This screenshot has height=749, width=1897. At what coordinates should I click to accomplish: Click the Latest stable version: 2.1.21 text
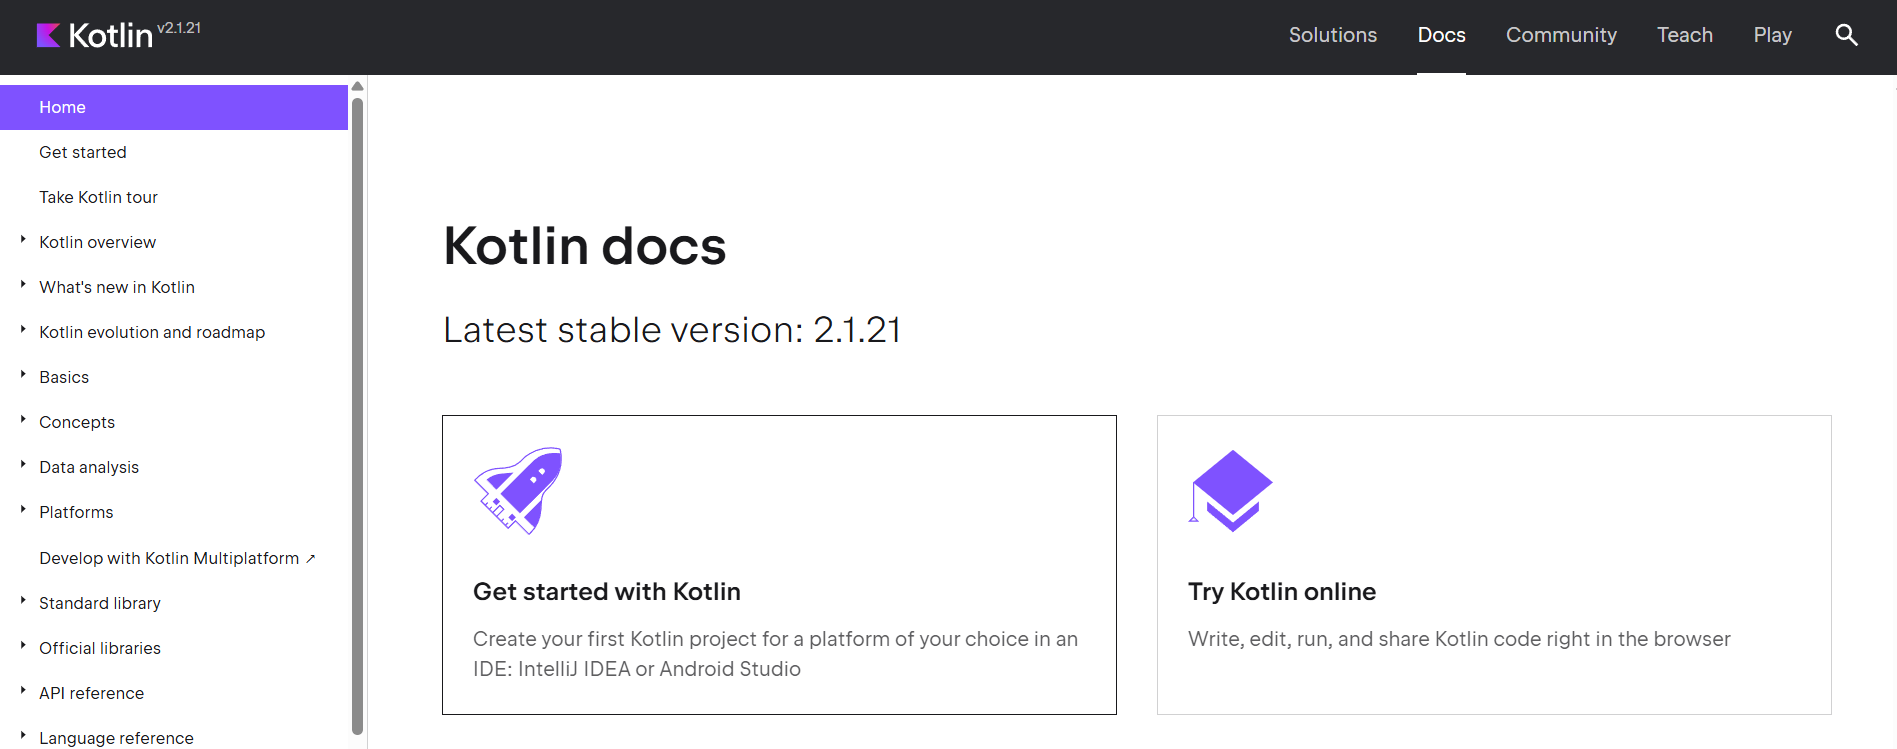coord(672,330)
